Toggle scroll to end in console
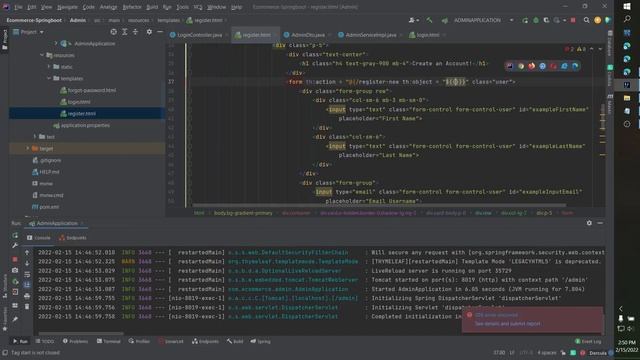This screenshot has width=640, height=360. pos(27,285)
